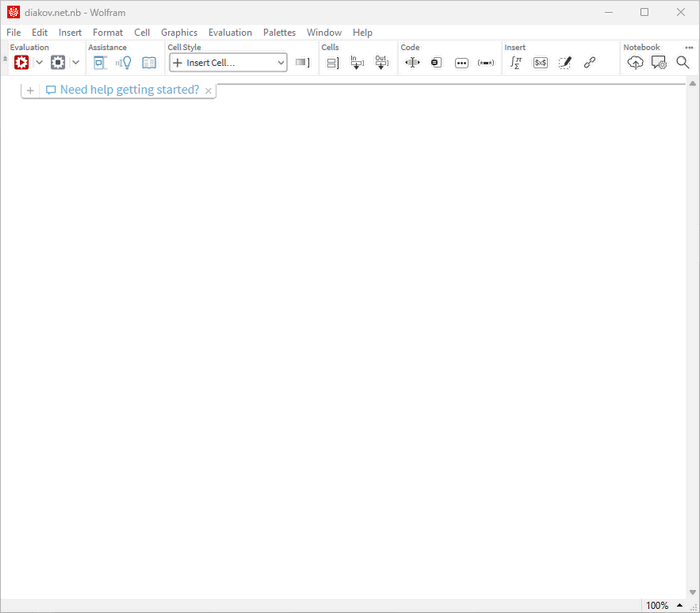Open the documentation book icon
This screenshot has height=613, width=700.
(149, 62)
